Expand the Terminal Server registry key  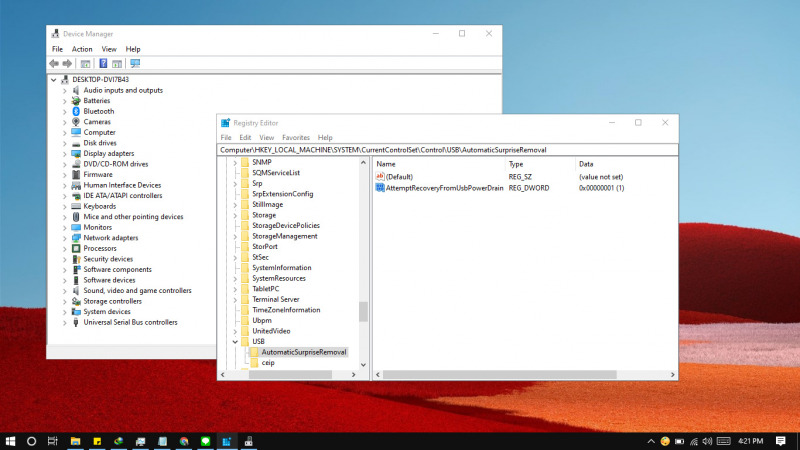tap(235, 299)
